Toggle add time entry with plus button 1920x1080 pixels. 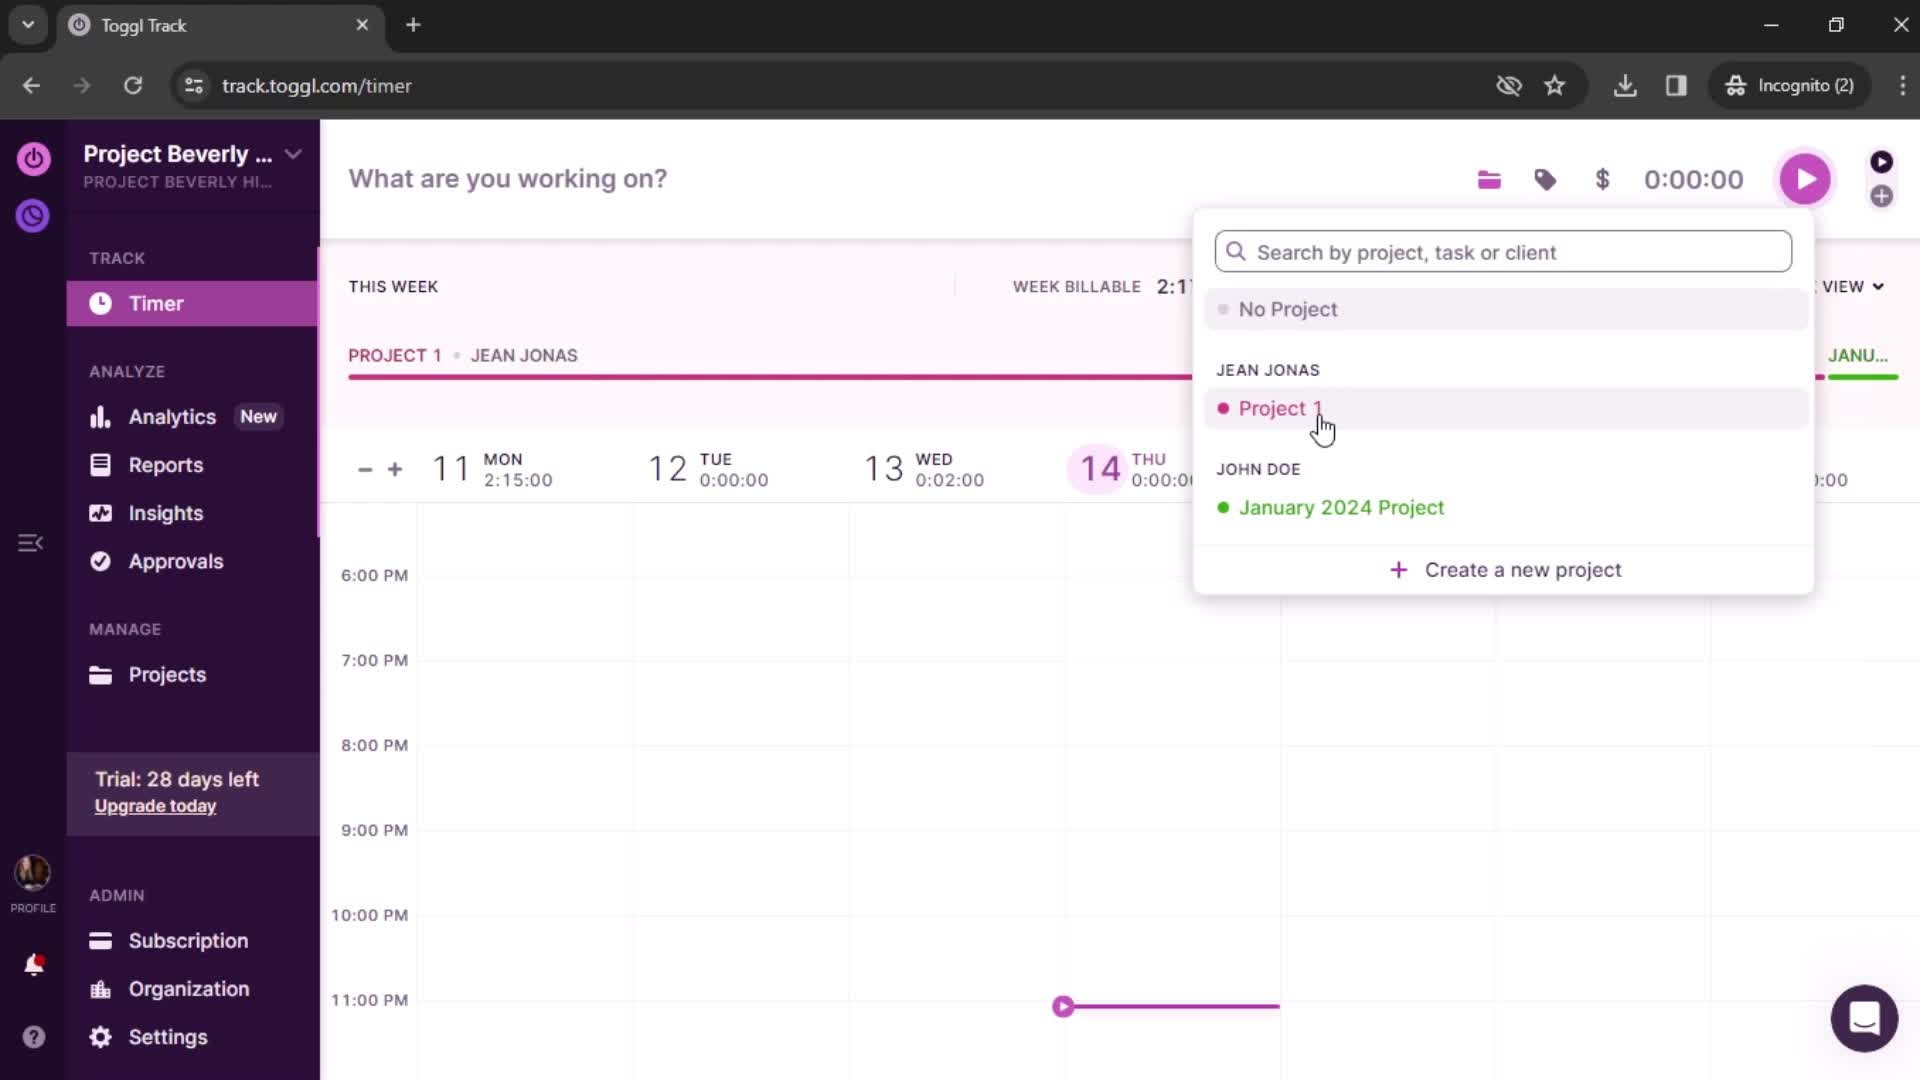[1882, 196]
